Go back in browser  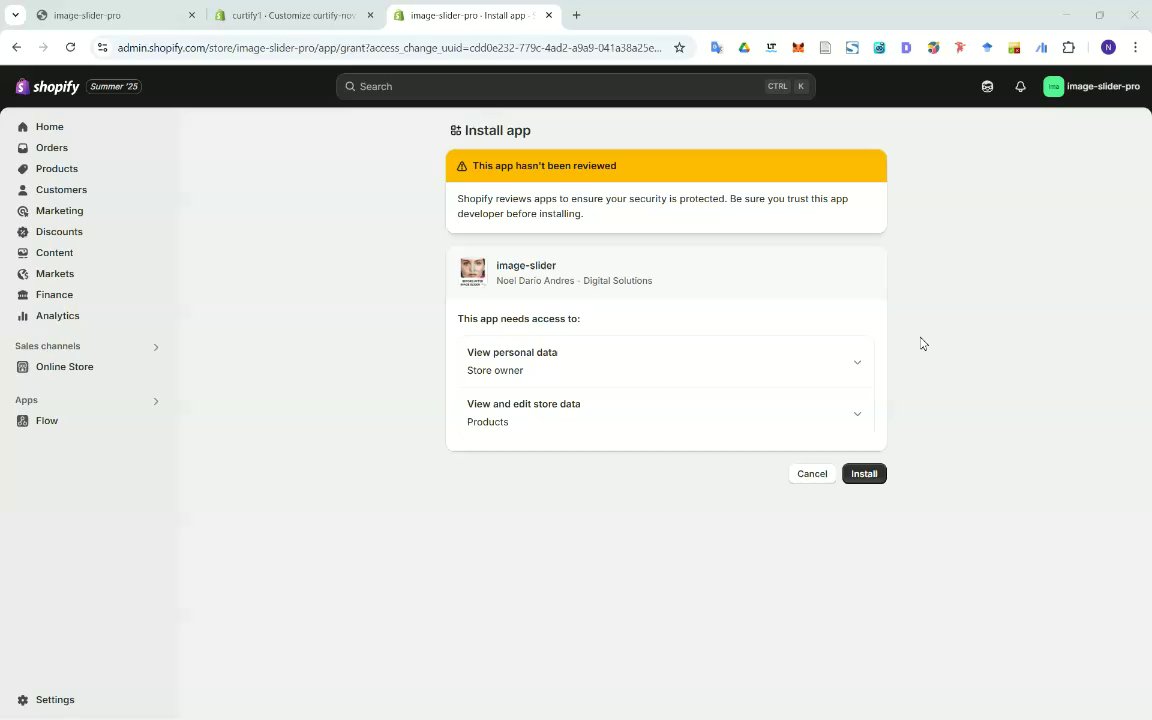pos(17,48)
